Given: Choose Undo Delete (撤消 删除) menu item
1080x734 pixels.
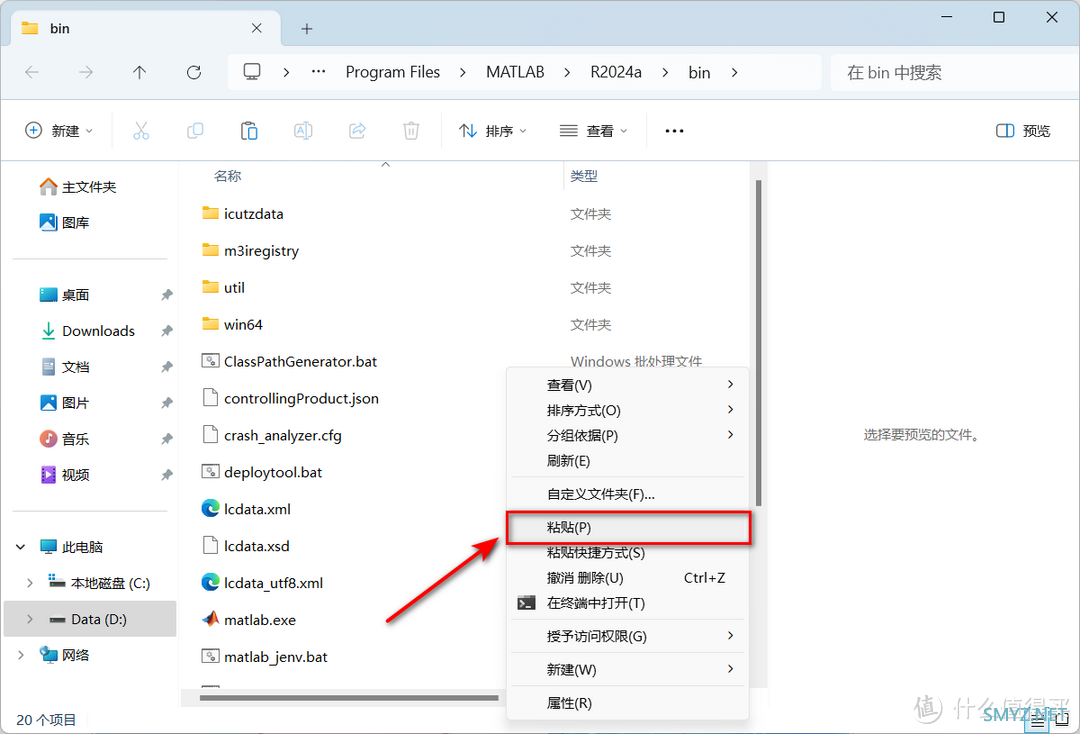Looking at the screenshot, I should coord(628,578).
